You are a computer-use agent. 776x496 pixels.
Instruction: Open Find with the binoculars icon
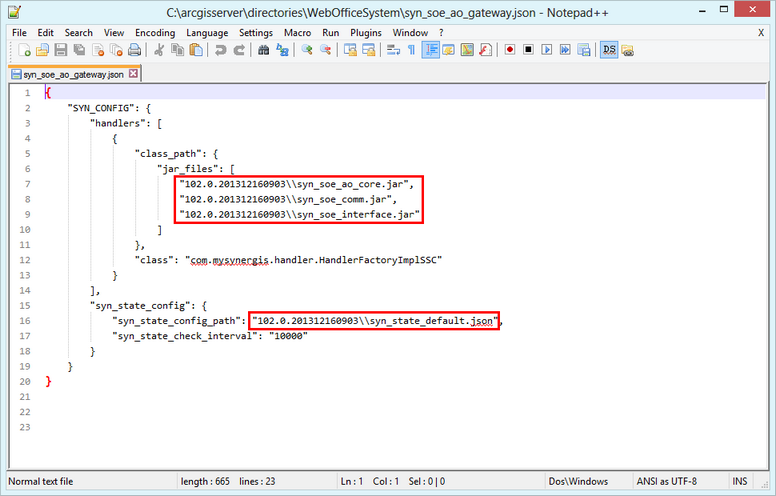pyautogui.click(x=264, y=50)
